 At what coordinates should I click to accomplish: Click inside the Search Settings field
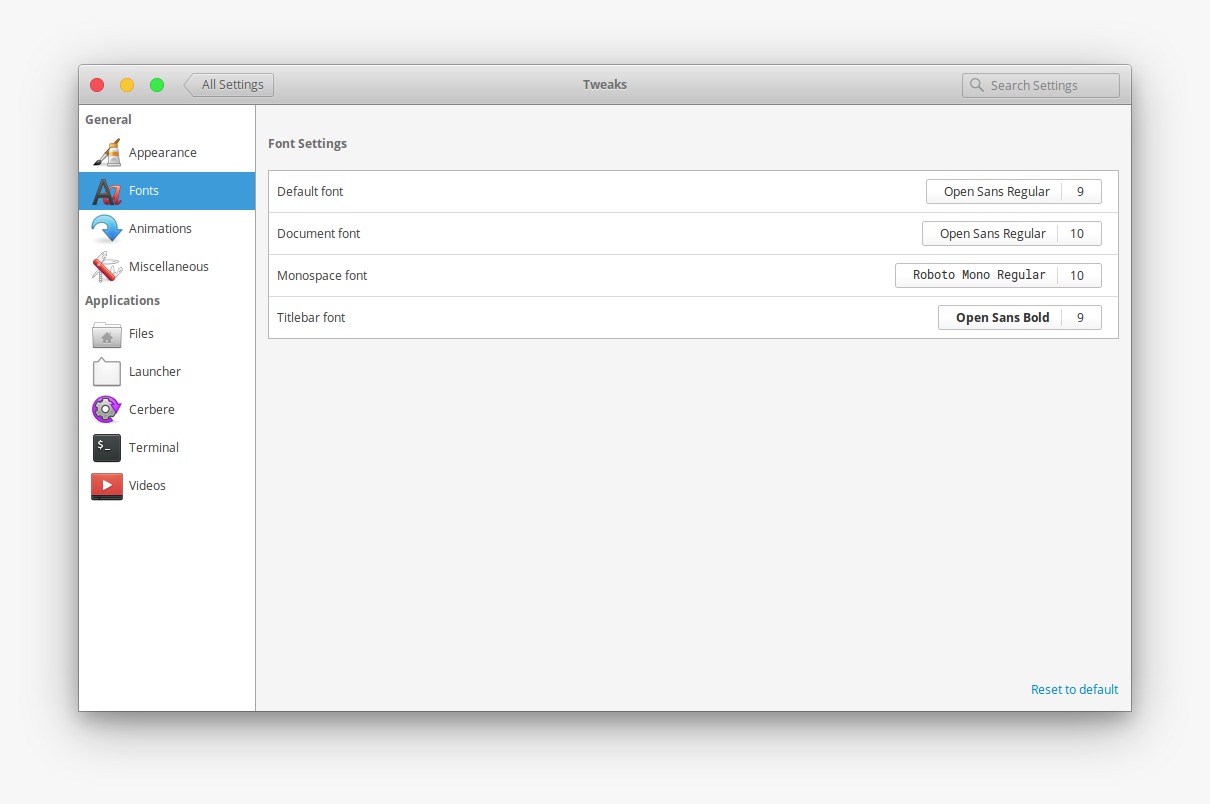(x=1040, y=85)
